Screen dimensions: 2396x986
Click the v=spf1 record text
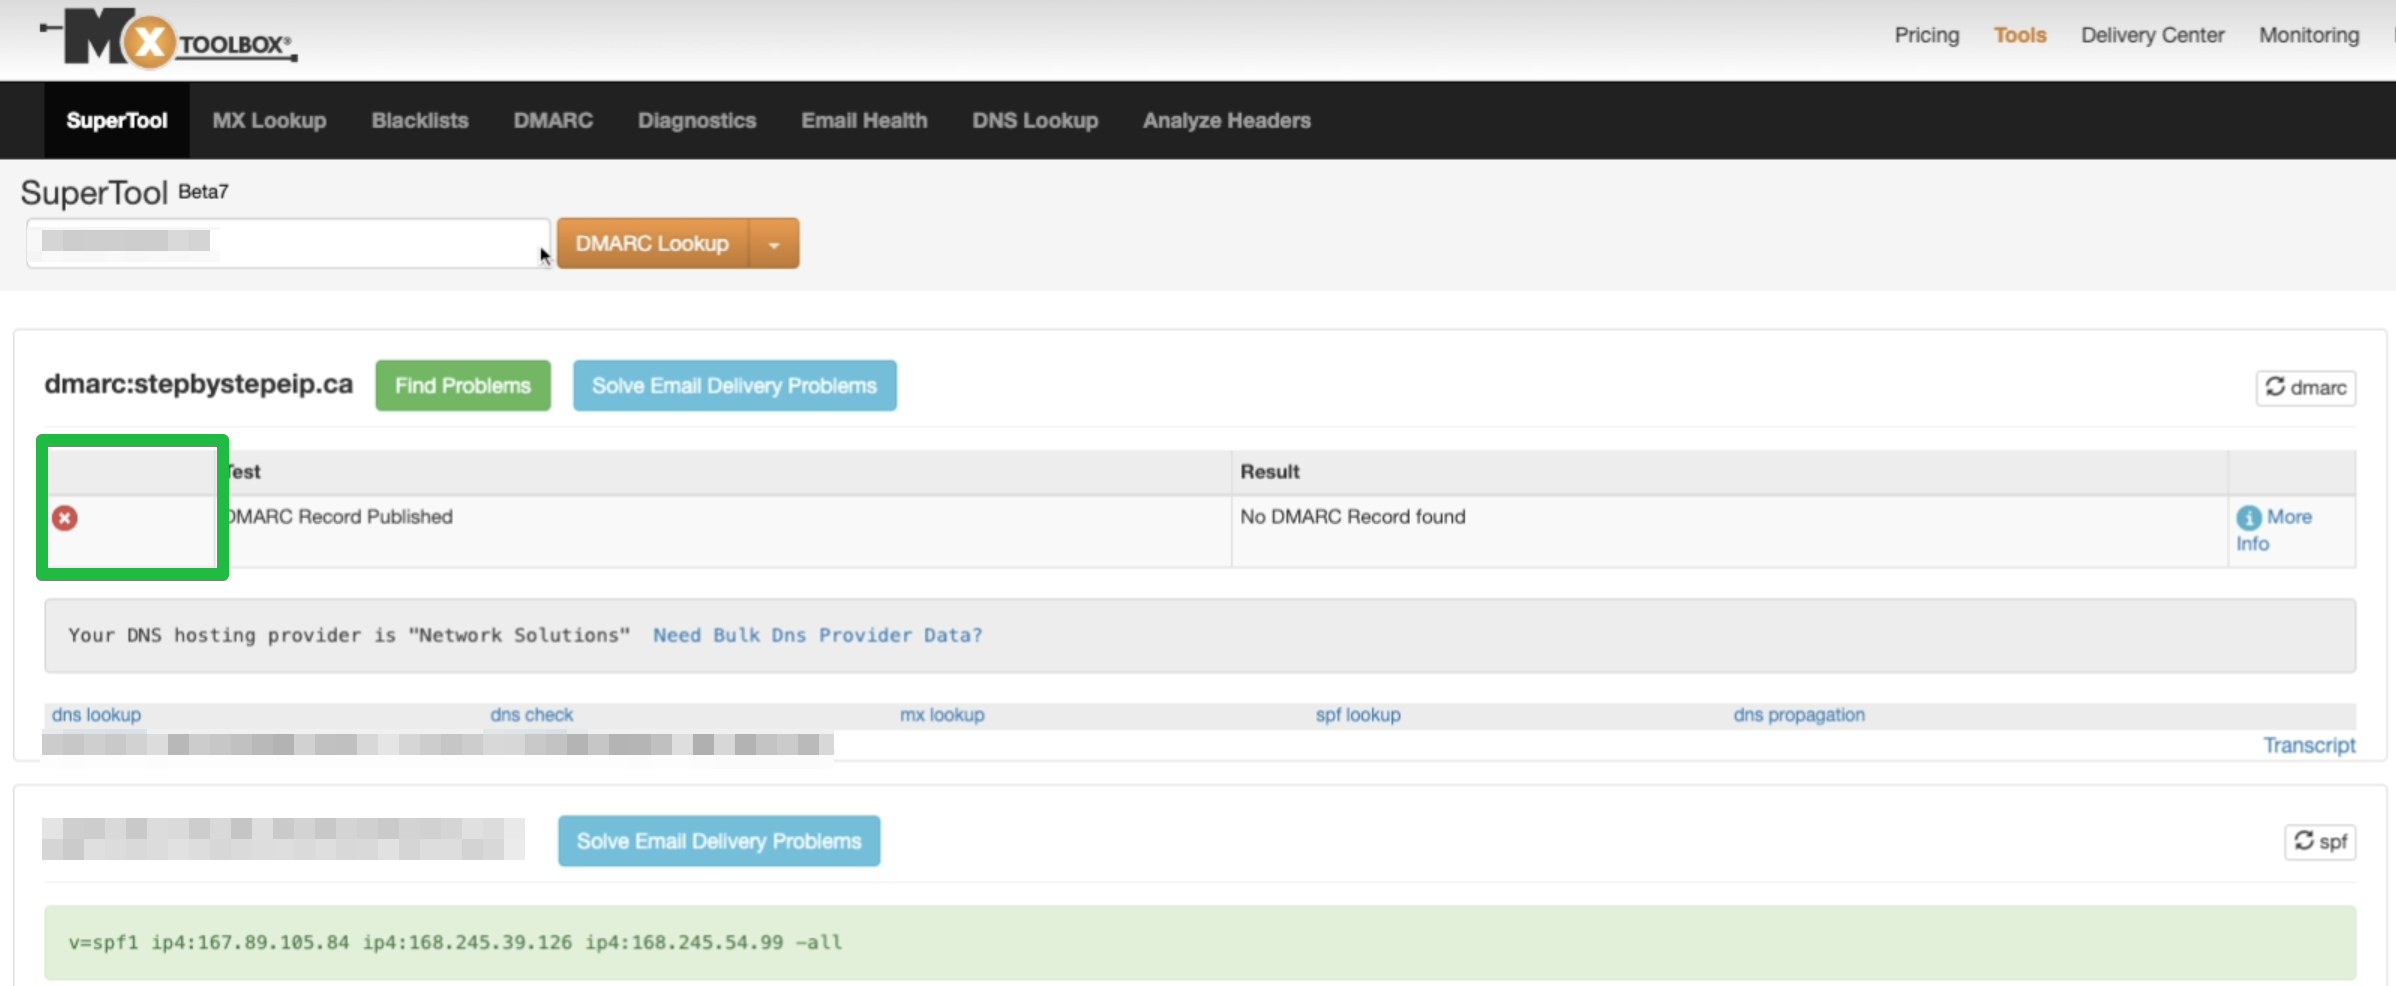[455, 942]
